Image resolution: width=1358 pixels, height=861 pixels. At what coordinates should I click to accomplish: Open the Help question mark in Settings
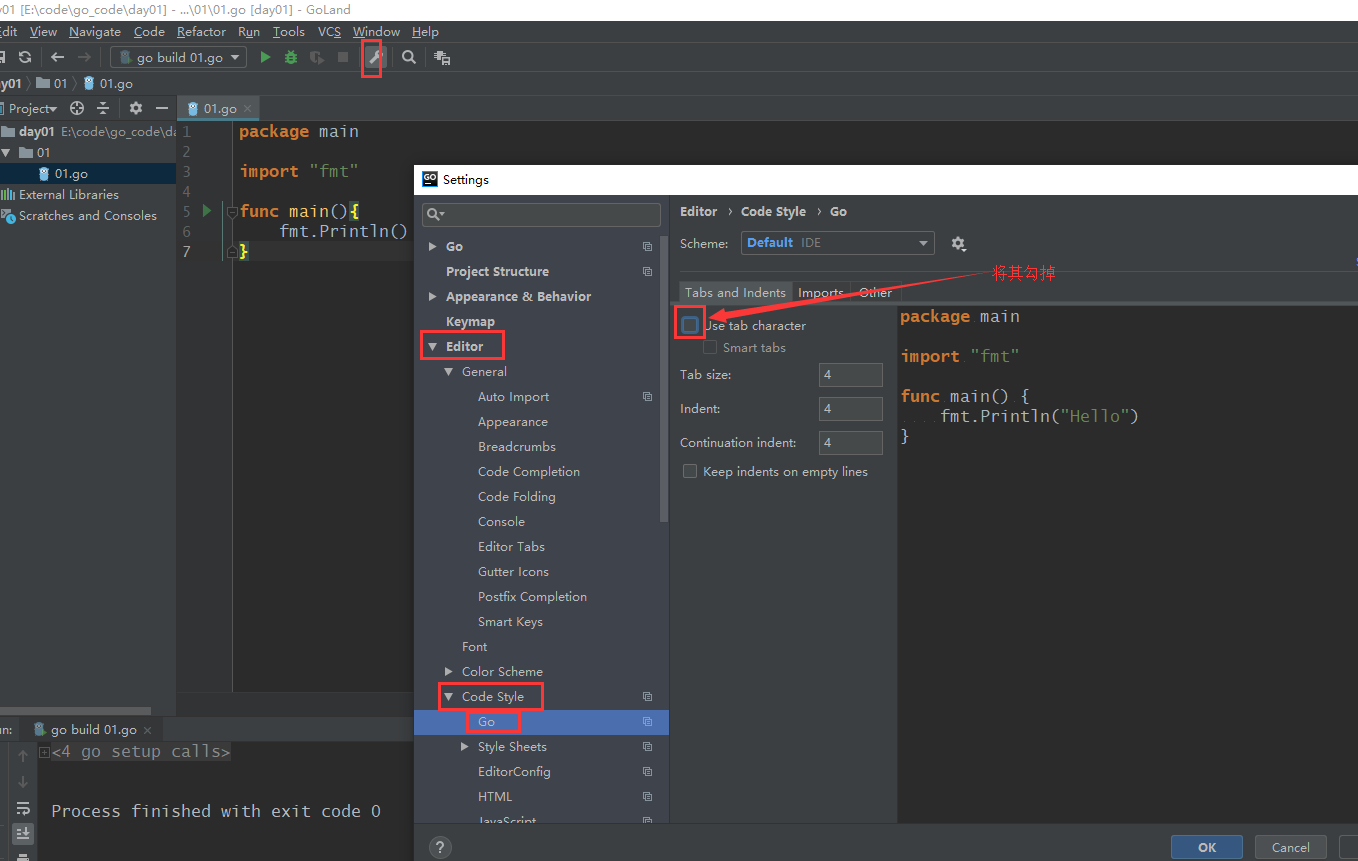(x=439, y=847)
